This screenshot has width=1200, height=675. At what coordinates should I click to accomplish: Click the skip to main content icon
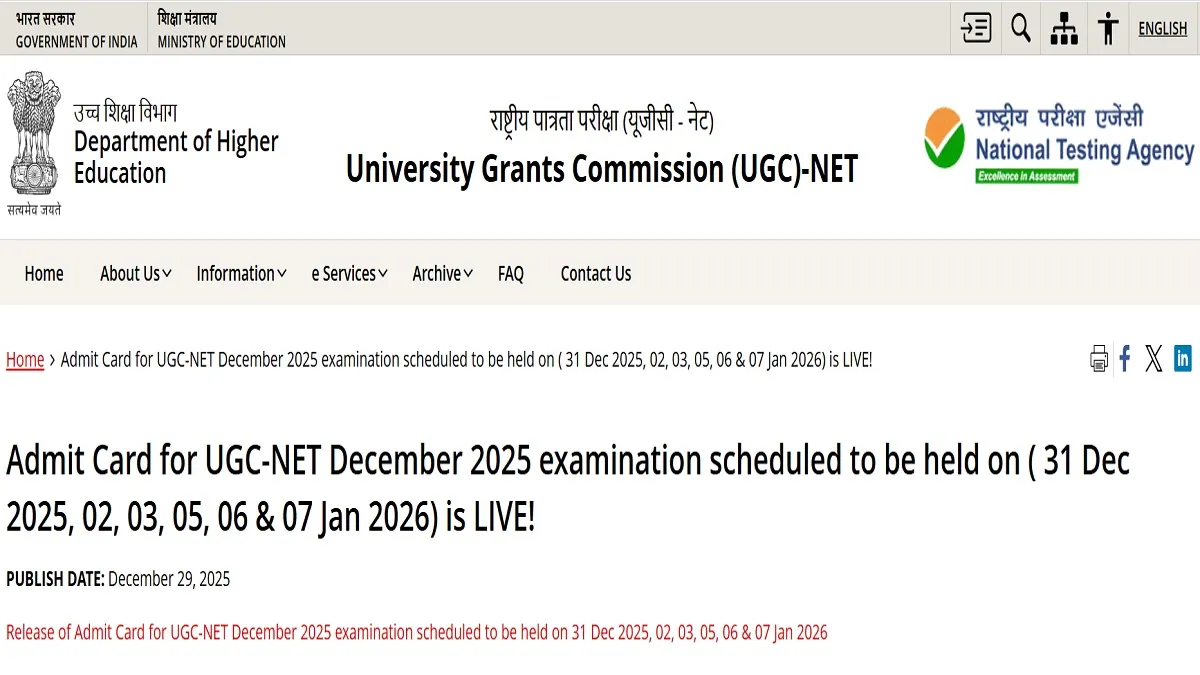click(x=976, y=28)
